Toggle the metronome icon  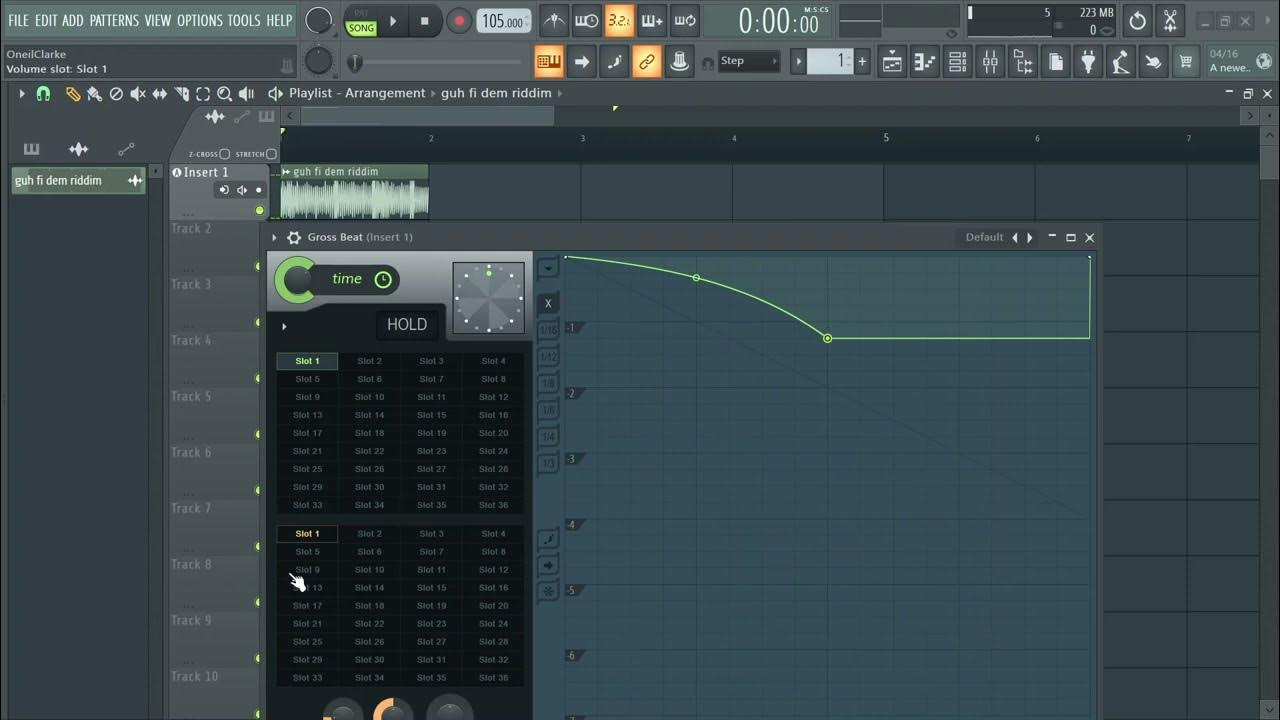[x=555, y=20]
